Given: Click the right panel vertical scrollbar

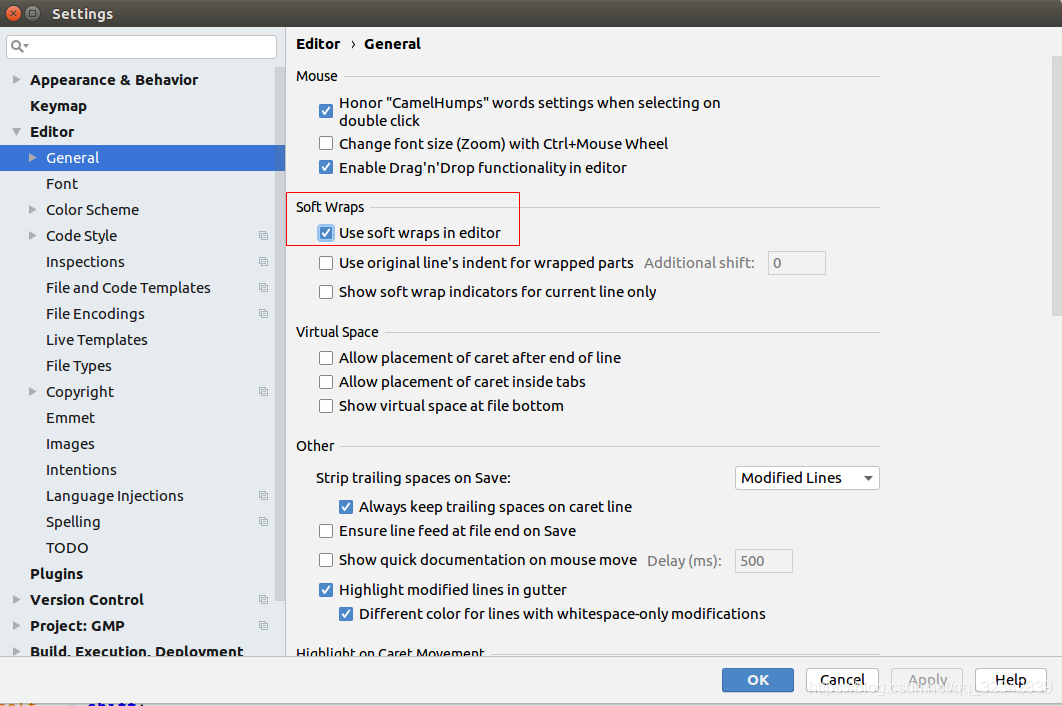Looking at the screenshot, I should (x=1056, y=186).
